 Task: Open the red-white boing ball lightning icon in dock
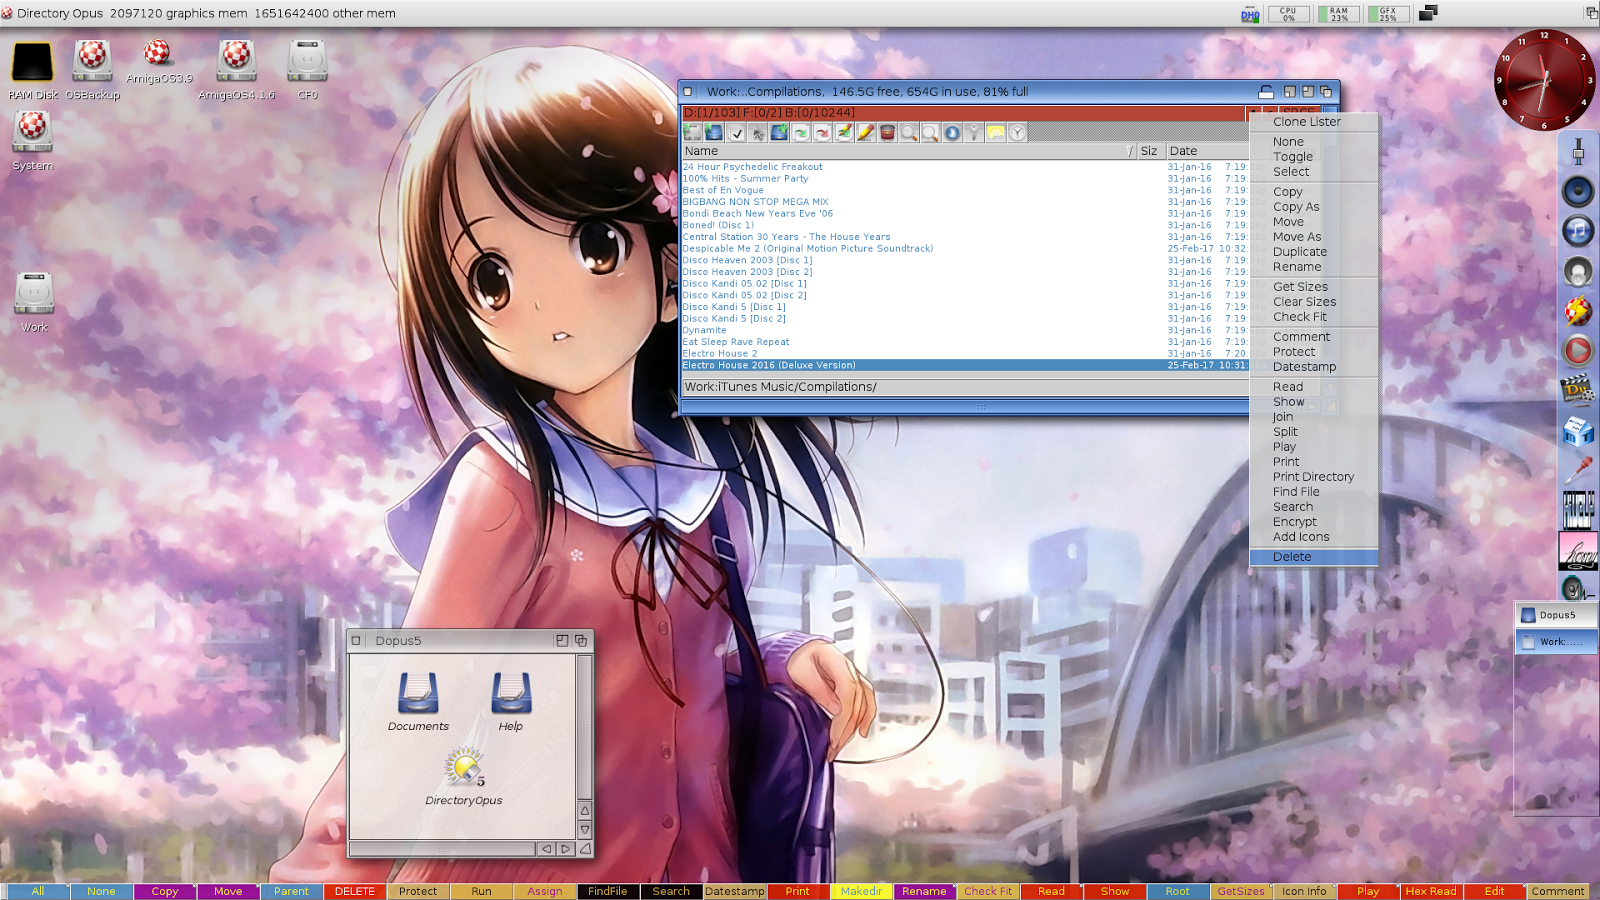coord(1578,311)
